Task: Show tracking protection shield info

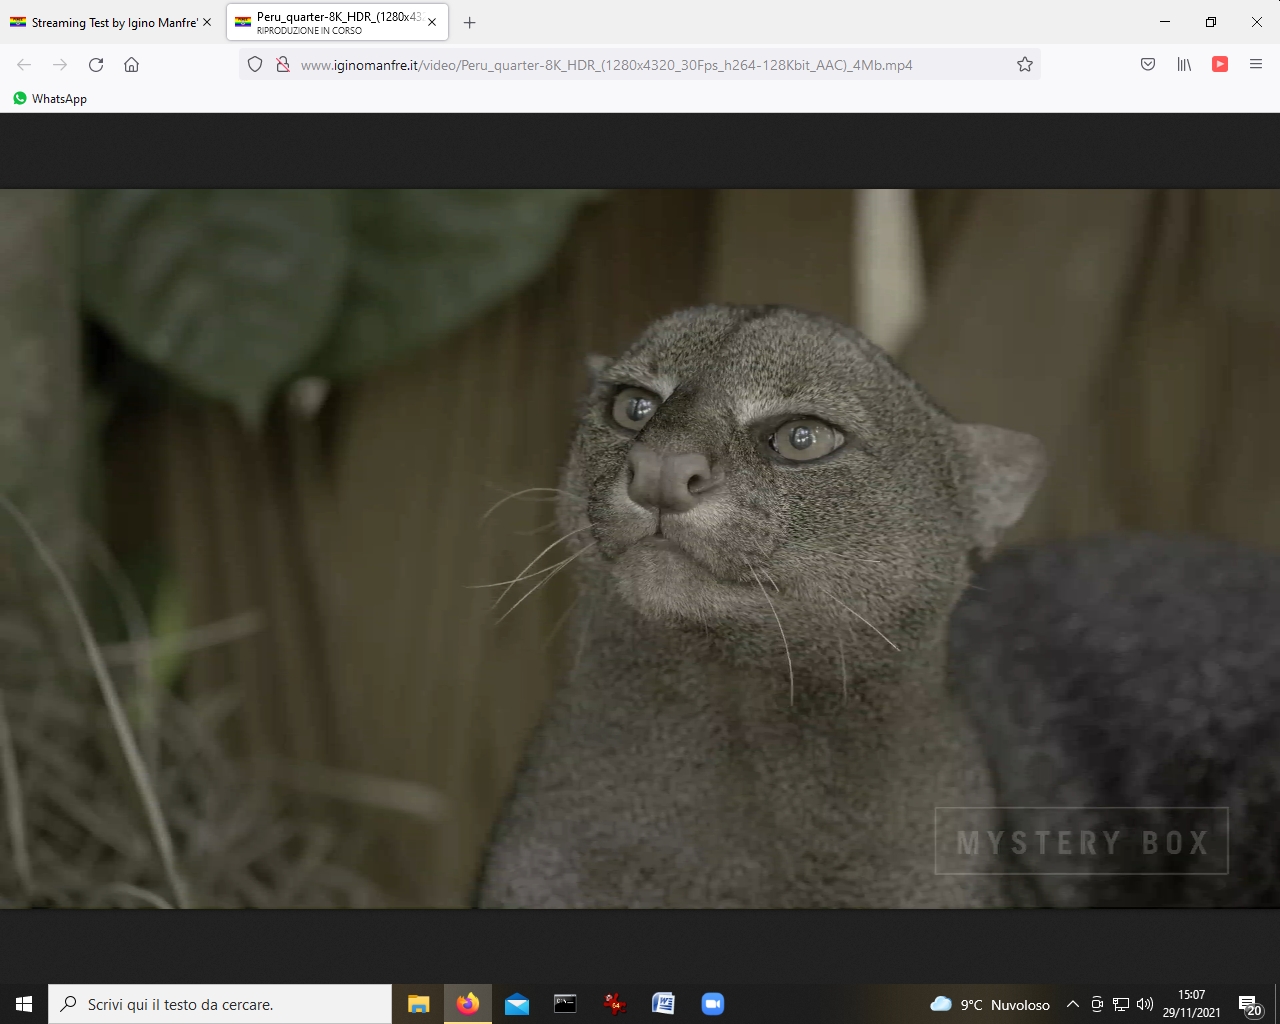Action: (255, 65)
